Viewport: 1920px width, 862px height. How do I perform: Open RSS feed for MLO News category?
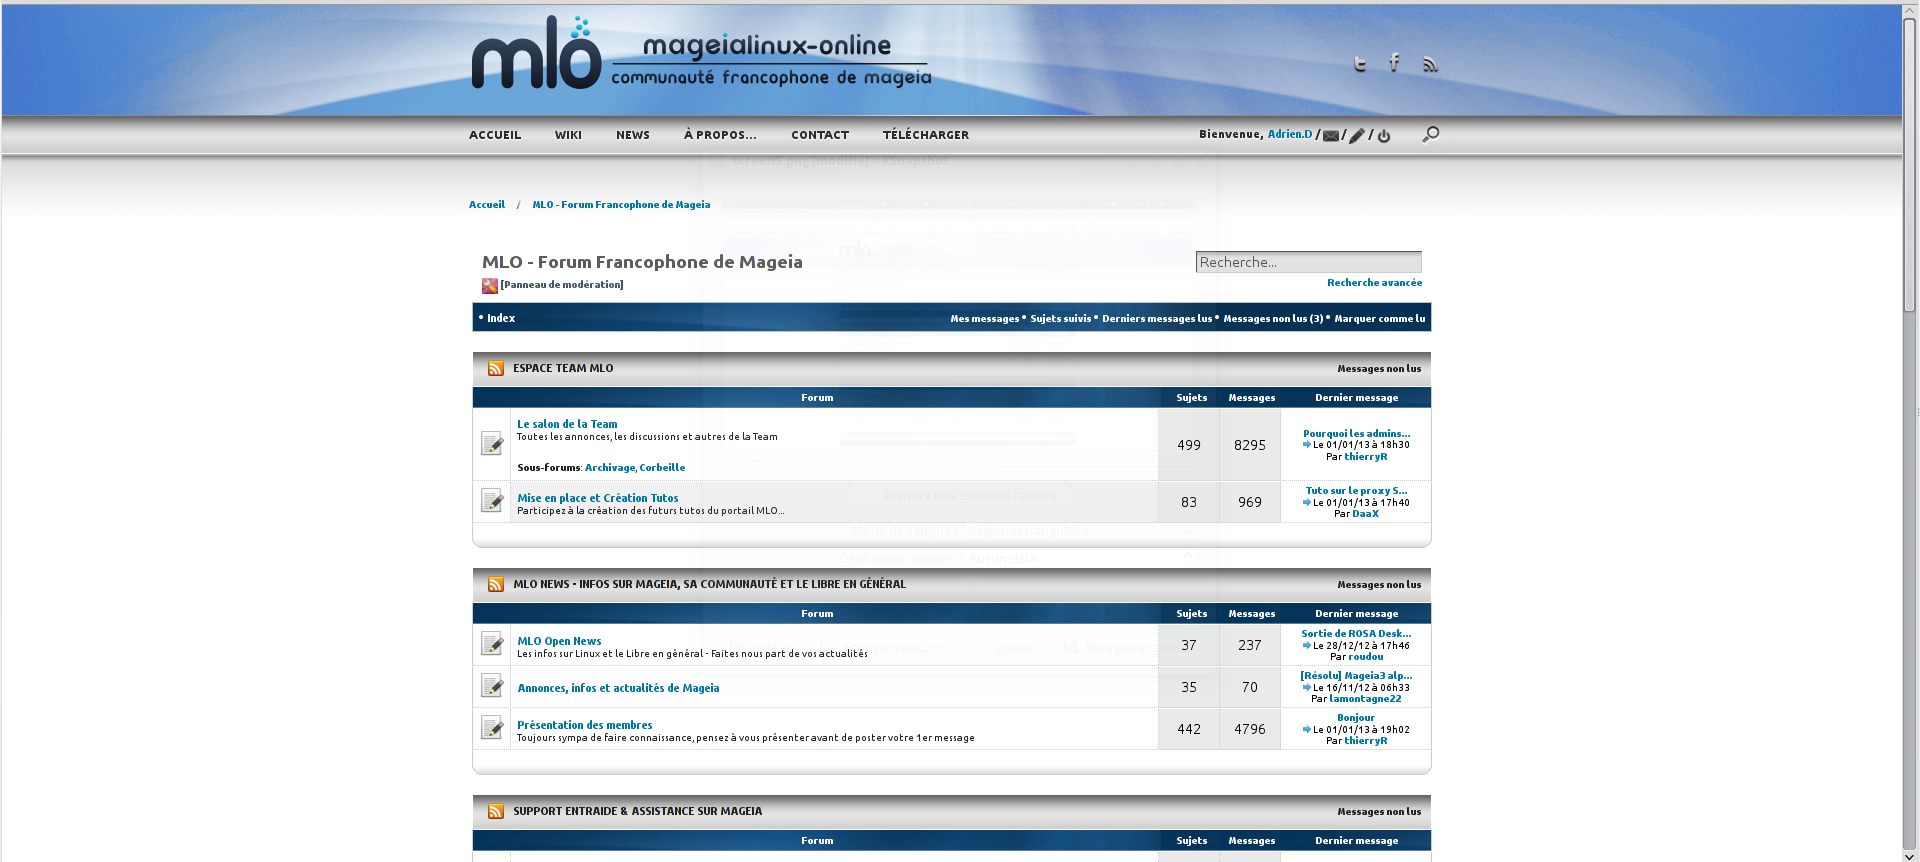click(496, 585)
